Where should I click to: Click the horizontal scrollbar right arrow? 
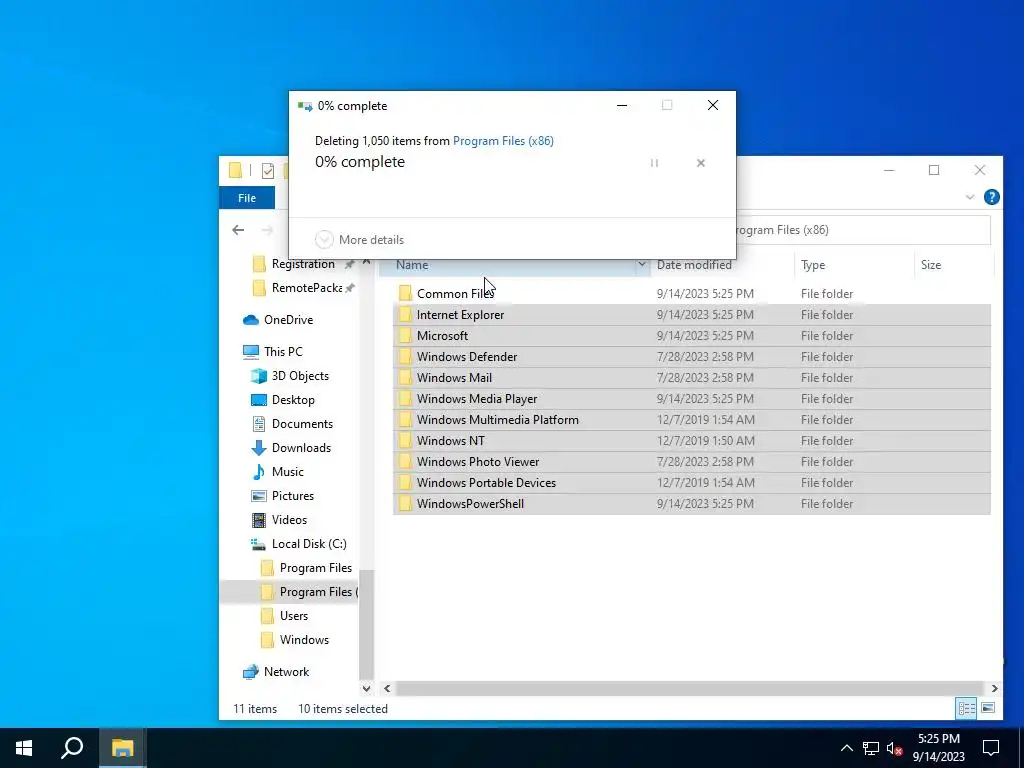pos(995,688)
